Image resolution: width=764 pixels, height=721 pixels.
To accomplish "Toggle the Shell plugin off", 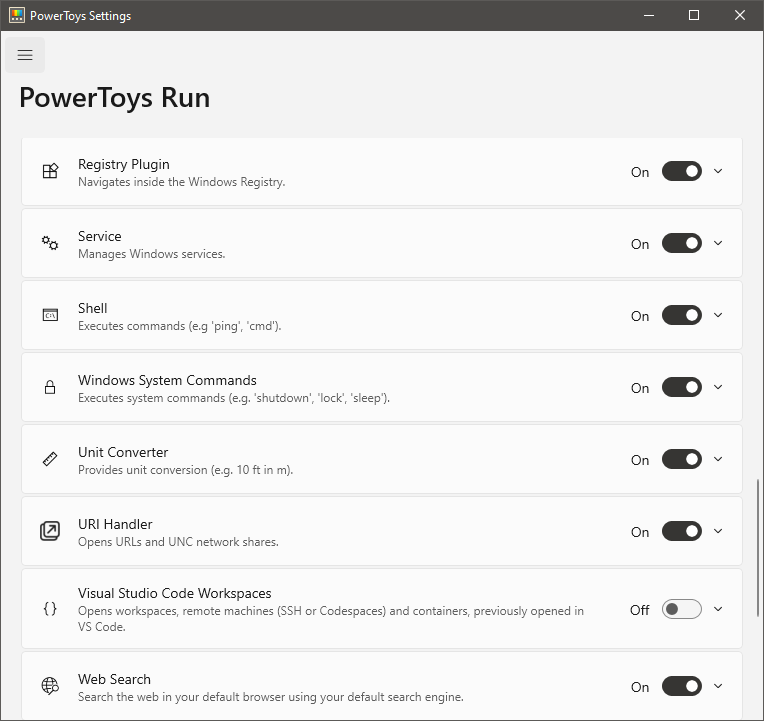I will tap(682, 315).
